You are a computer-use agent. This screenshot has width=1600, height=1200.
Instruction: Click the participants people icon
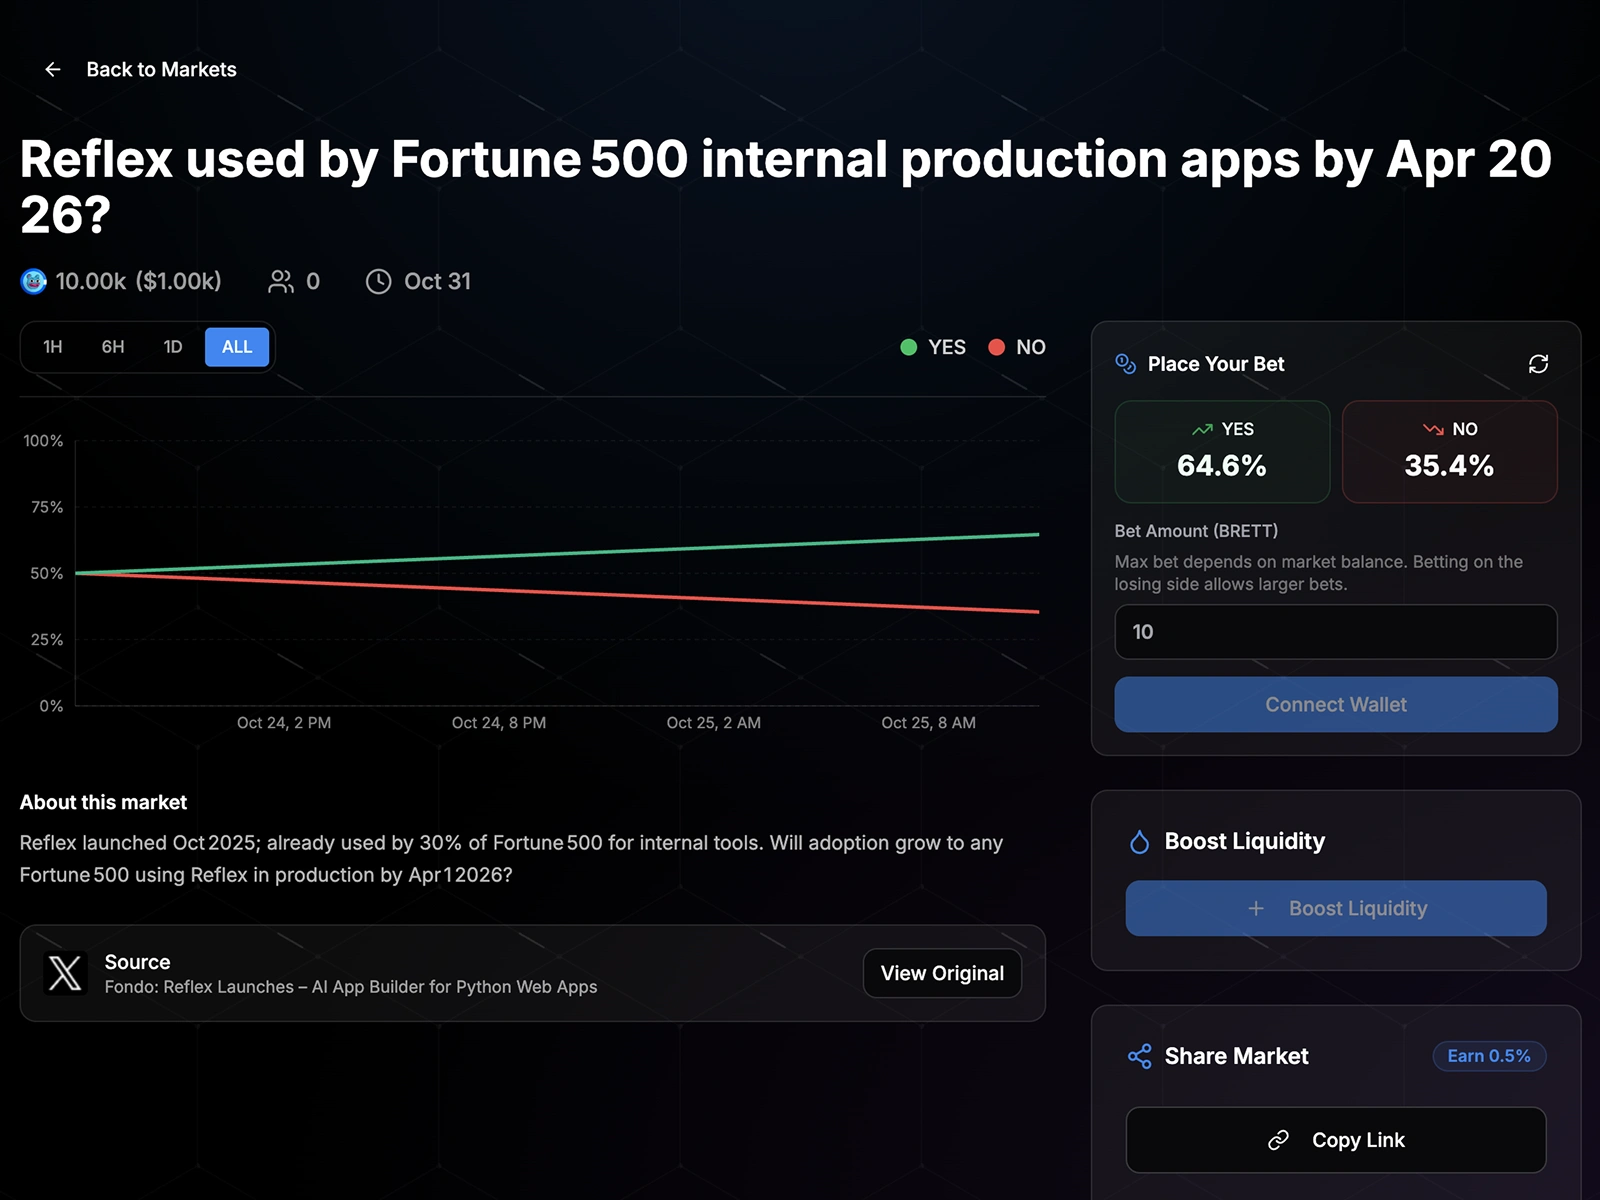tap(281, 282)
